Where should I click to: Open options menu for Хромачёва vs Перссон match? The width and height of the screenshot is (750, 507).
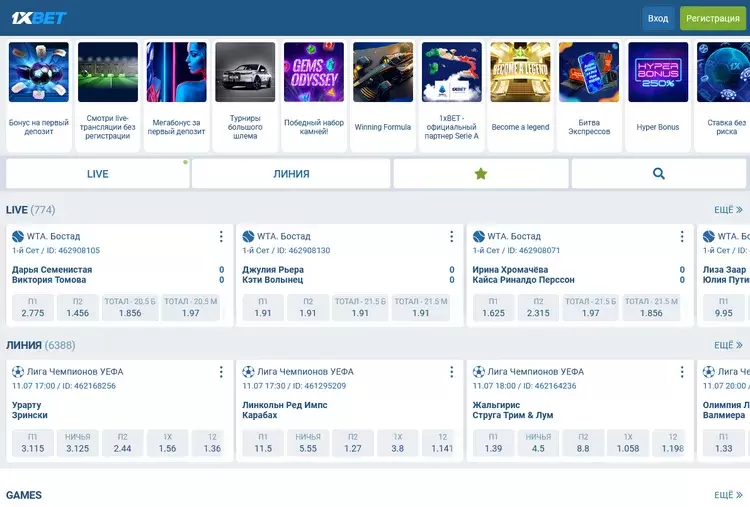682,236
